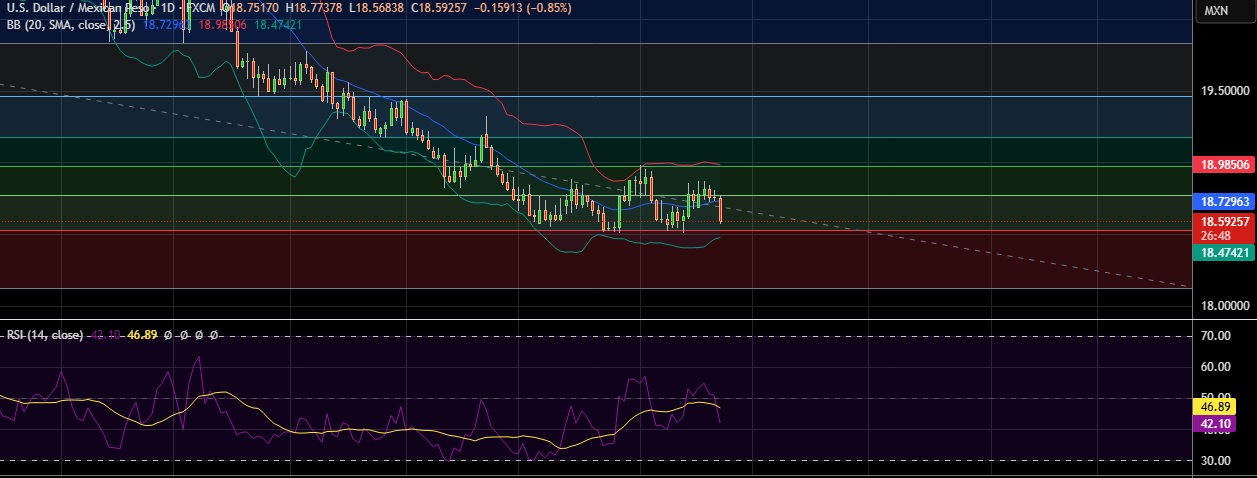Click the 18.00000 price scale mark
Screen dimensions: 1257x478
(1224, 306)
